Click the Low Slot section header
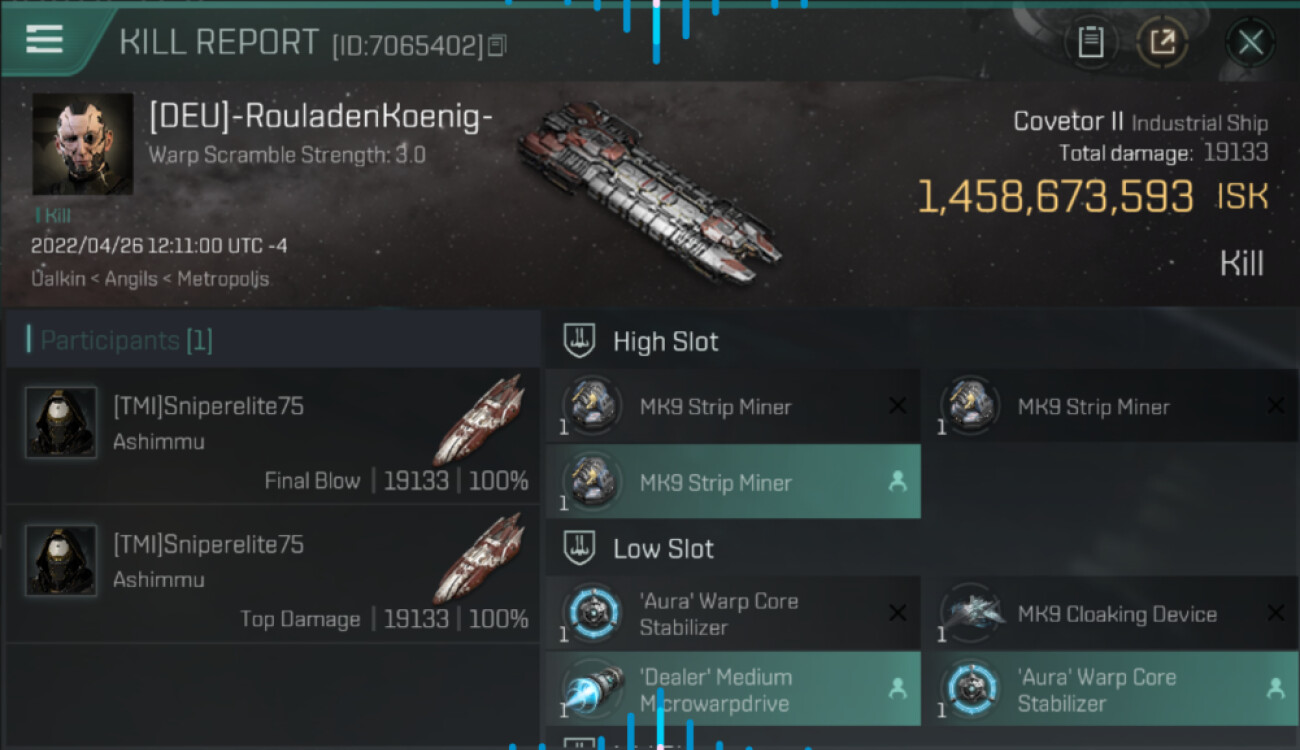This screenshot has width=1300, height=750. click(x=663, y=549)
